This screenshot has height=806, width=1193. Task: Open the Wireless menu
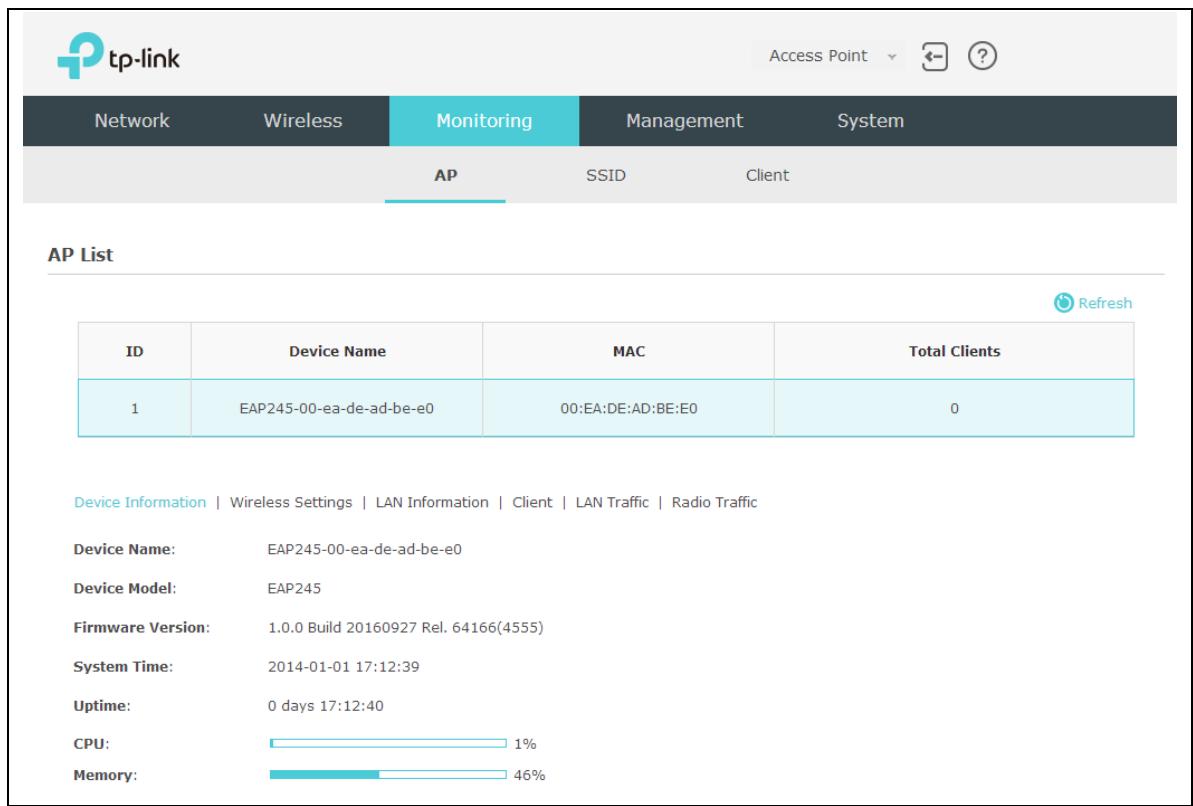(303, 120)
